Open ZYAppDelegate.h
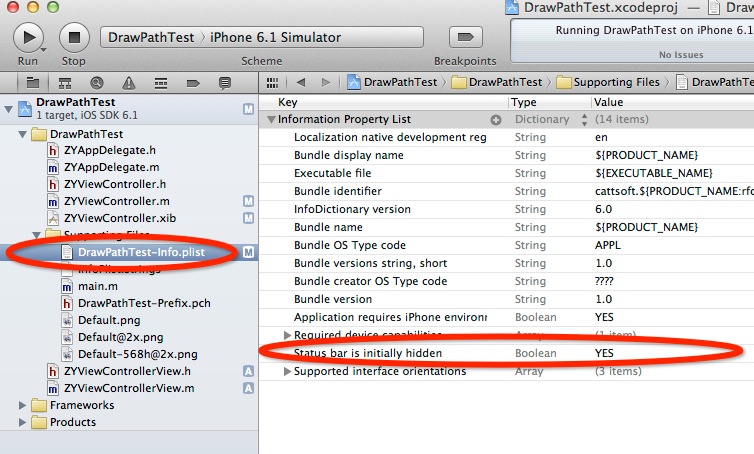The width and height of the screenshot is (754, 454). click(110, 151)
